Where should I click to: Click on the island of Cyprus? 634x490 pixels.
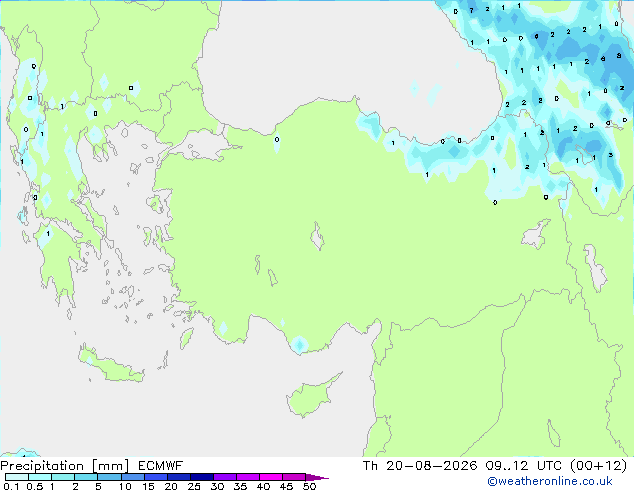(x=311, y=396)
